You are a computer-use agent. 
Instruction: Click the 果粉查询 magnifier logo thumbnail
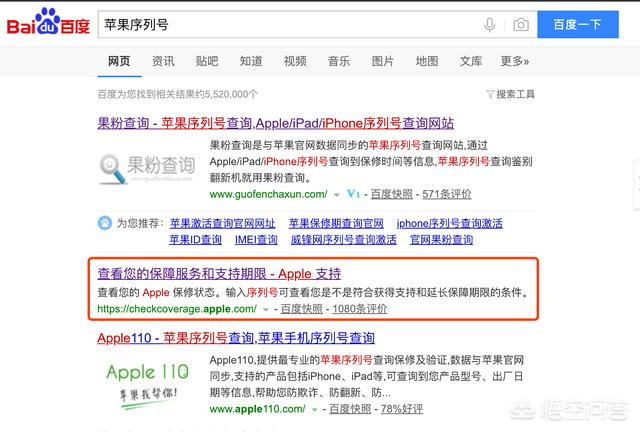coord(147,168)
